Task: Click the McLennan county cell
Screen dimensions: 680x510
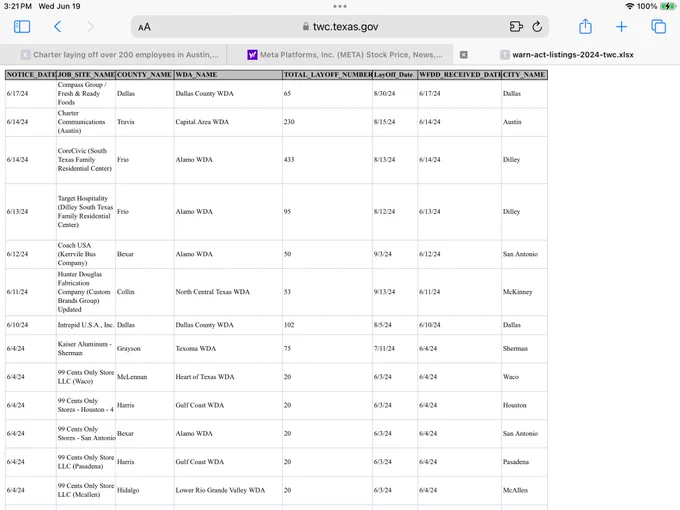Action: point(144,377)
